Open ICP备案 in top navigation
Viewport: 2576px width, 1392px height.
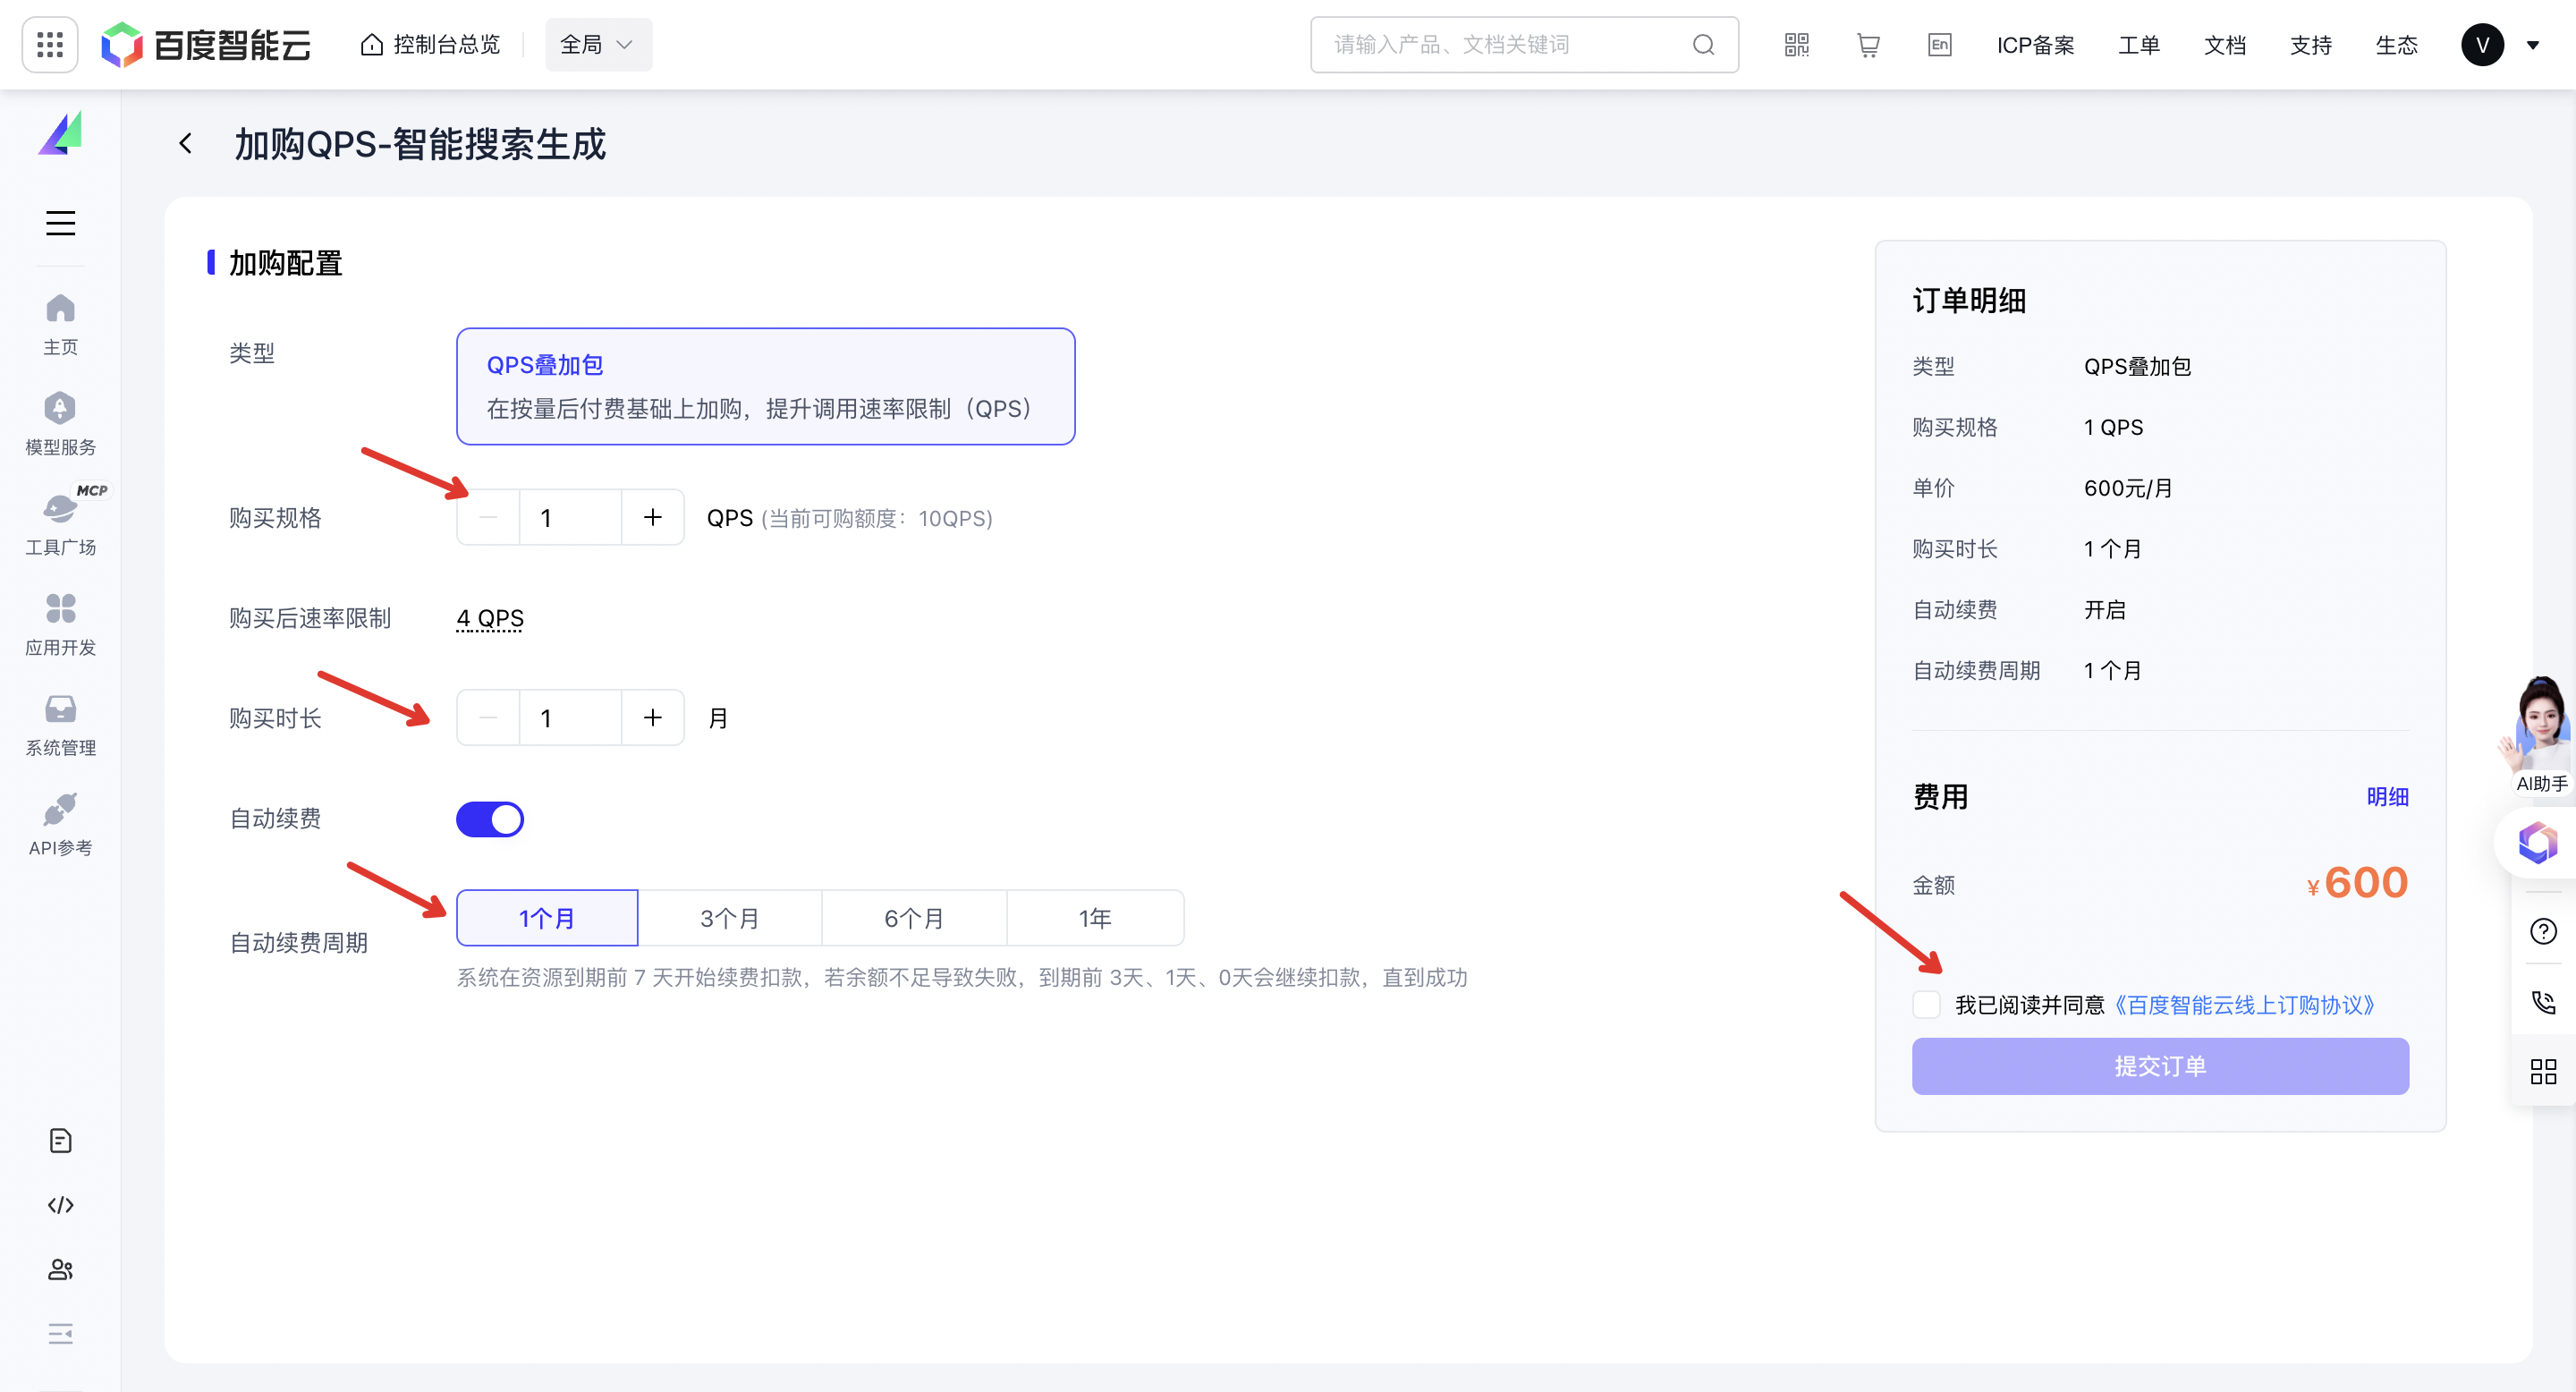pos(2035,45)
